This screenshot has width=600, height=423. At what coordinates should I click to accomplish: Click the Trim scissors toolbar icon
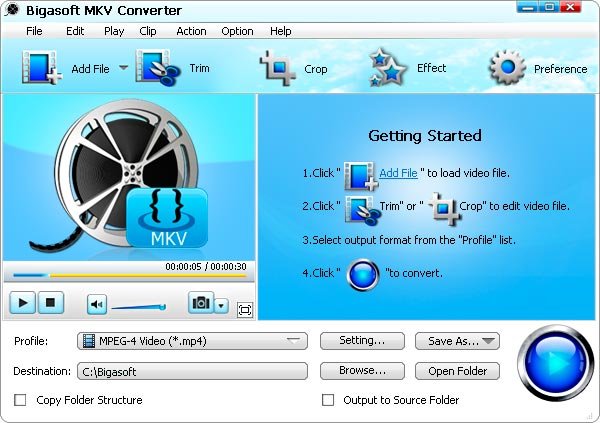[x=158, y=67]
